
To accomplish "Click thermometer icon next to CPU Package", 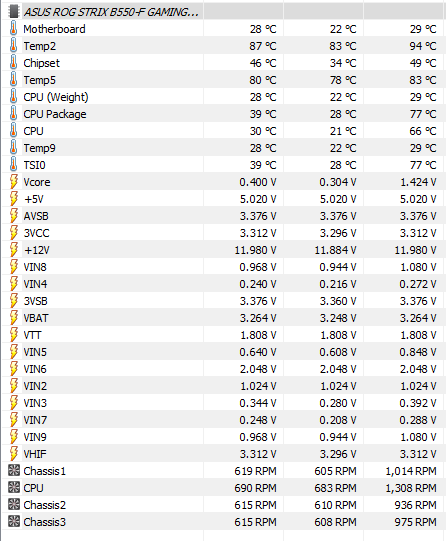I will 13,114.
